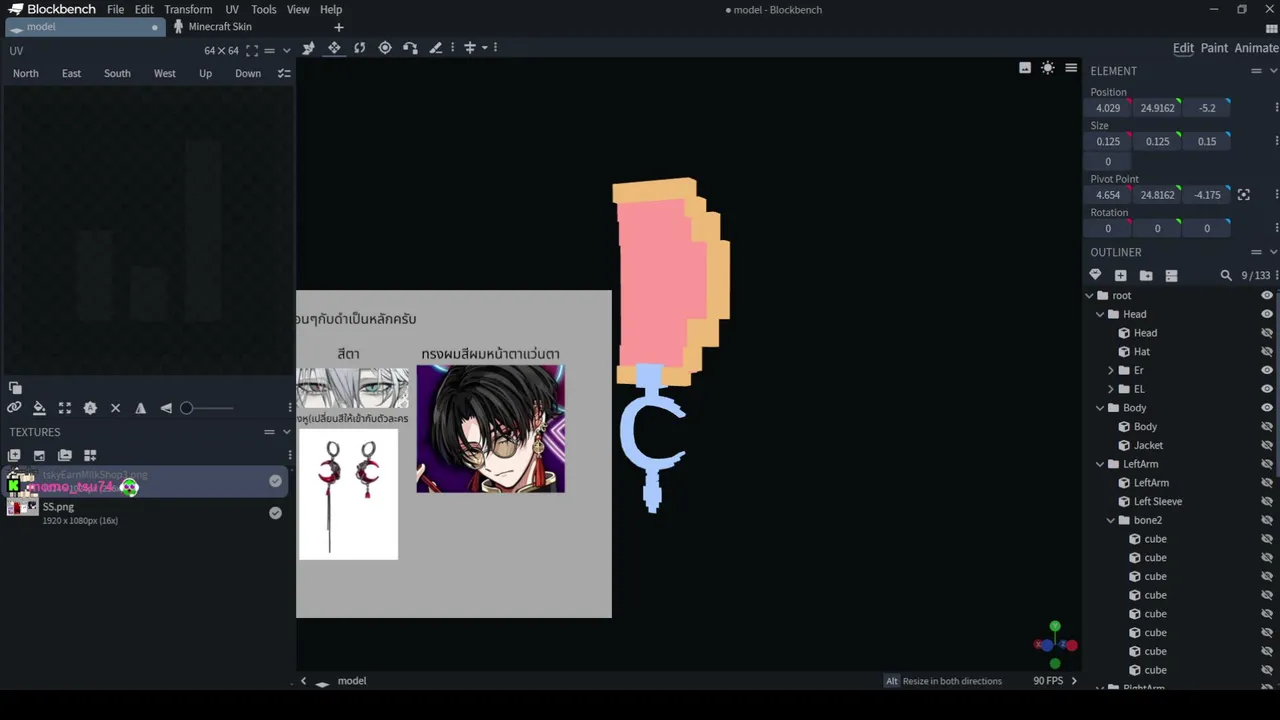
Task: Select the North face button
Action: [26, 74]
